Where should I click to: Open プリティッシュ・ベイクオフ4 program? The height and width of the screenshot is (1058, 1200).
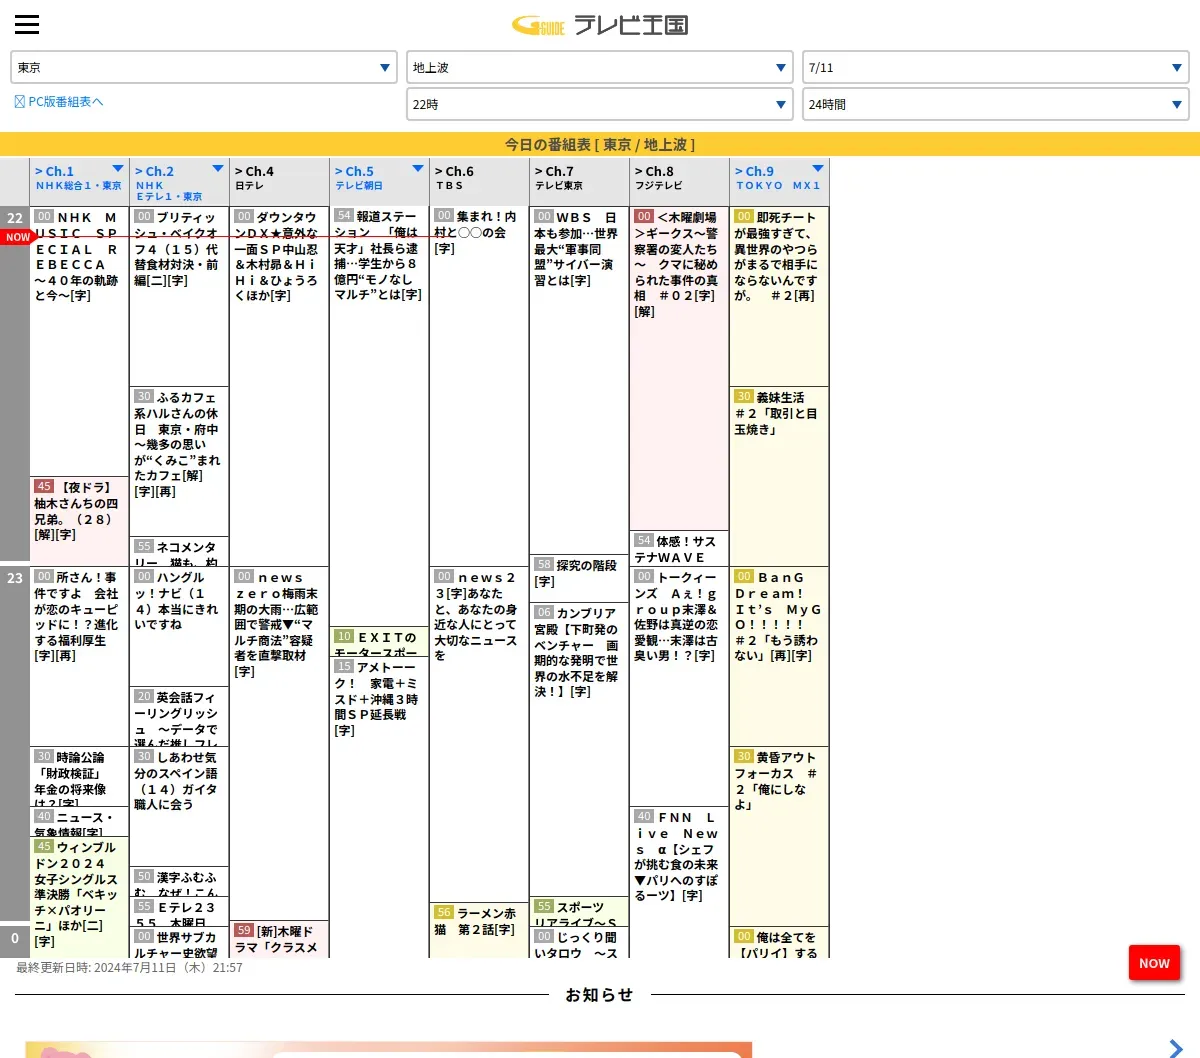point(179,296)
